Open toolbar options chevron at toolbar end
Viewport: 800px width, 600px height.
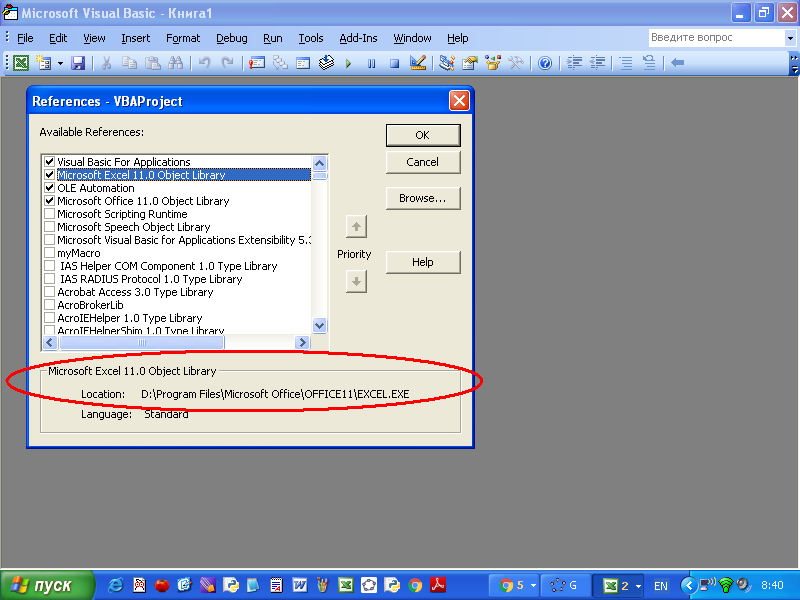pos(794,64)
